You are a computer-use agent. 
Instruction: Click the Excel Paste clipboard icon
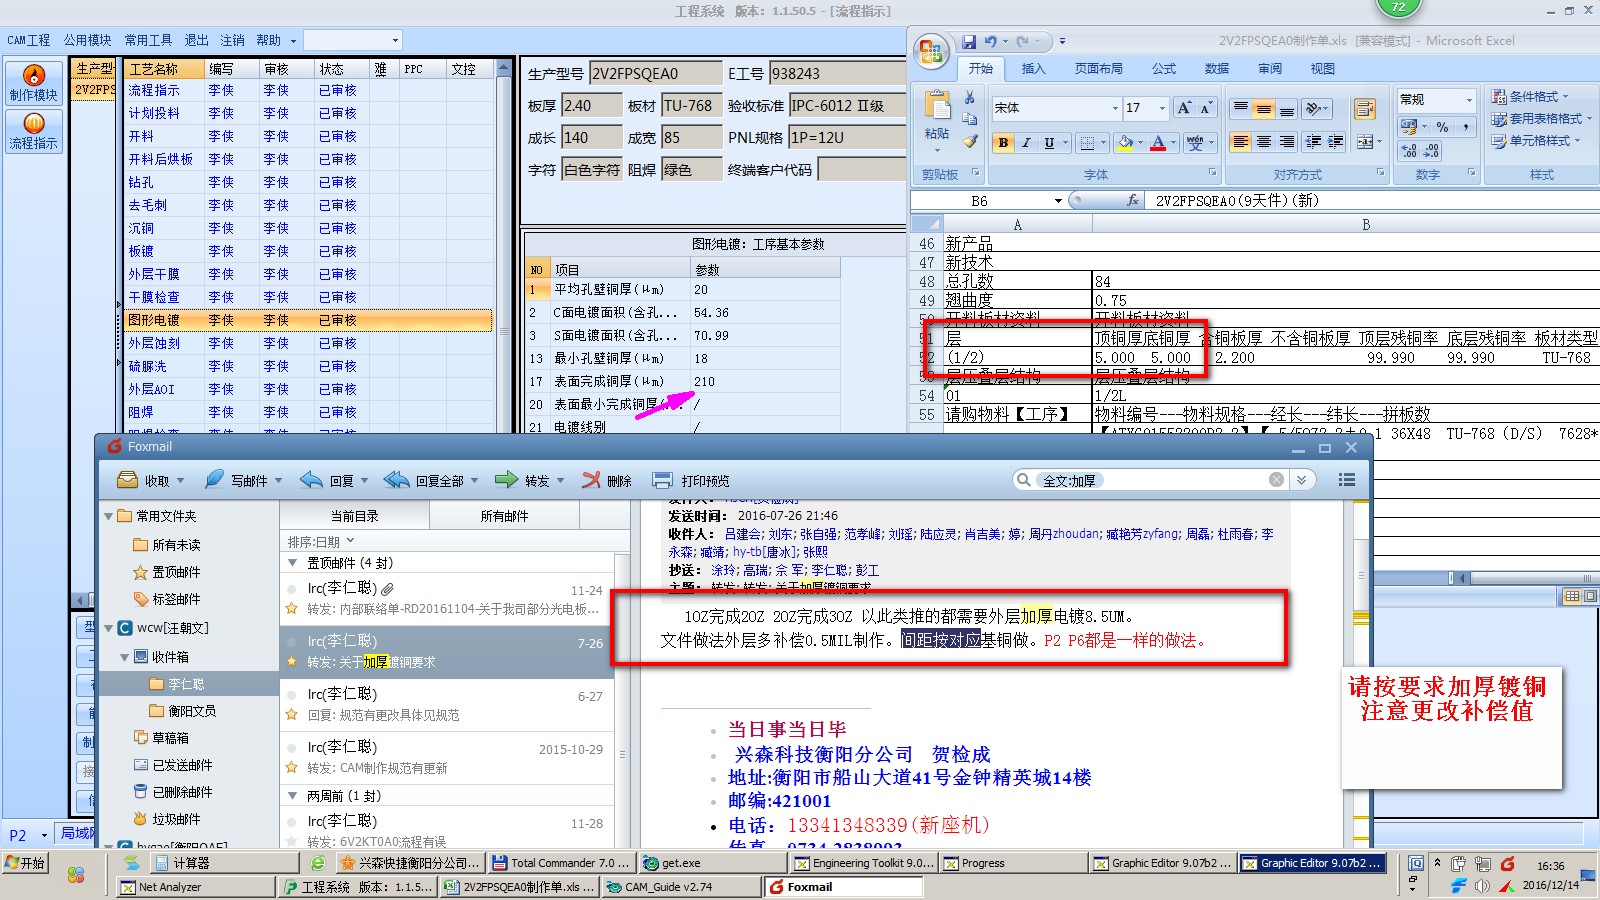click(x=937, y=107)
